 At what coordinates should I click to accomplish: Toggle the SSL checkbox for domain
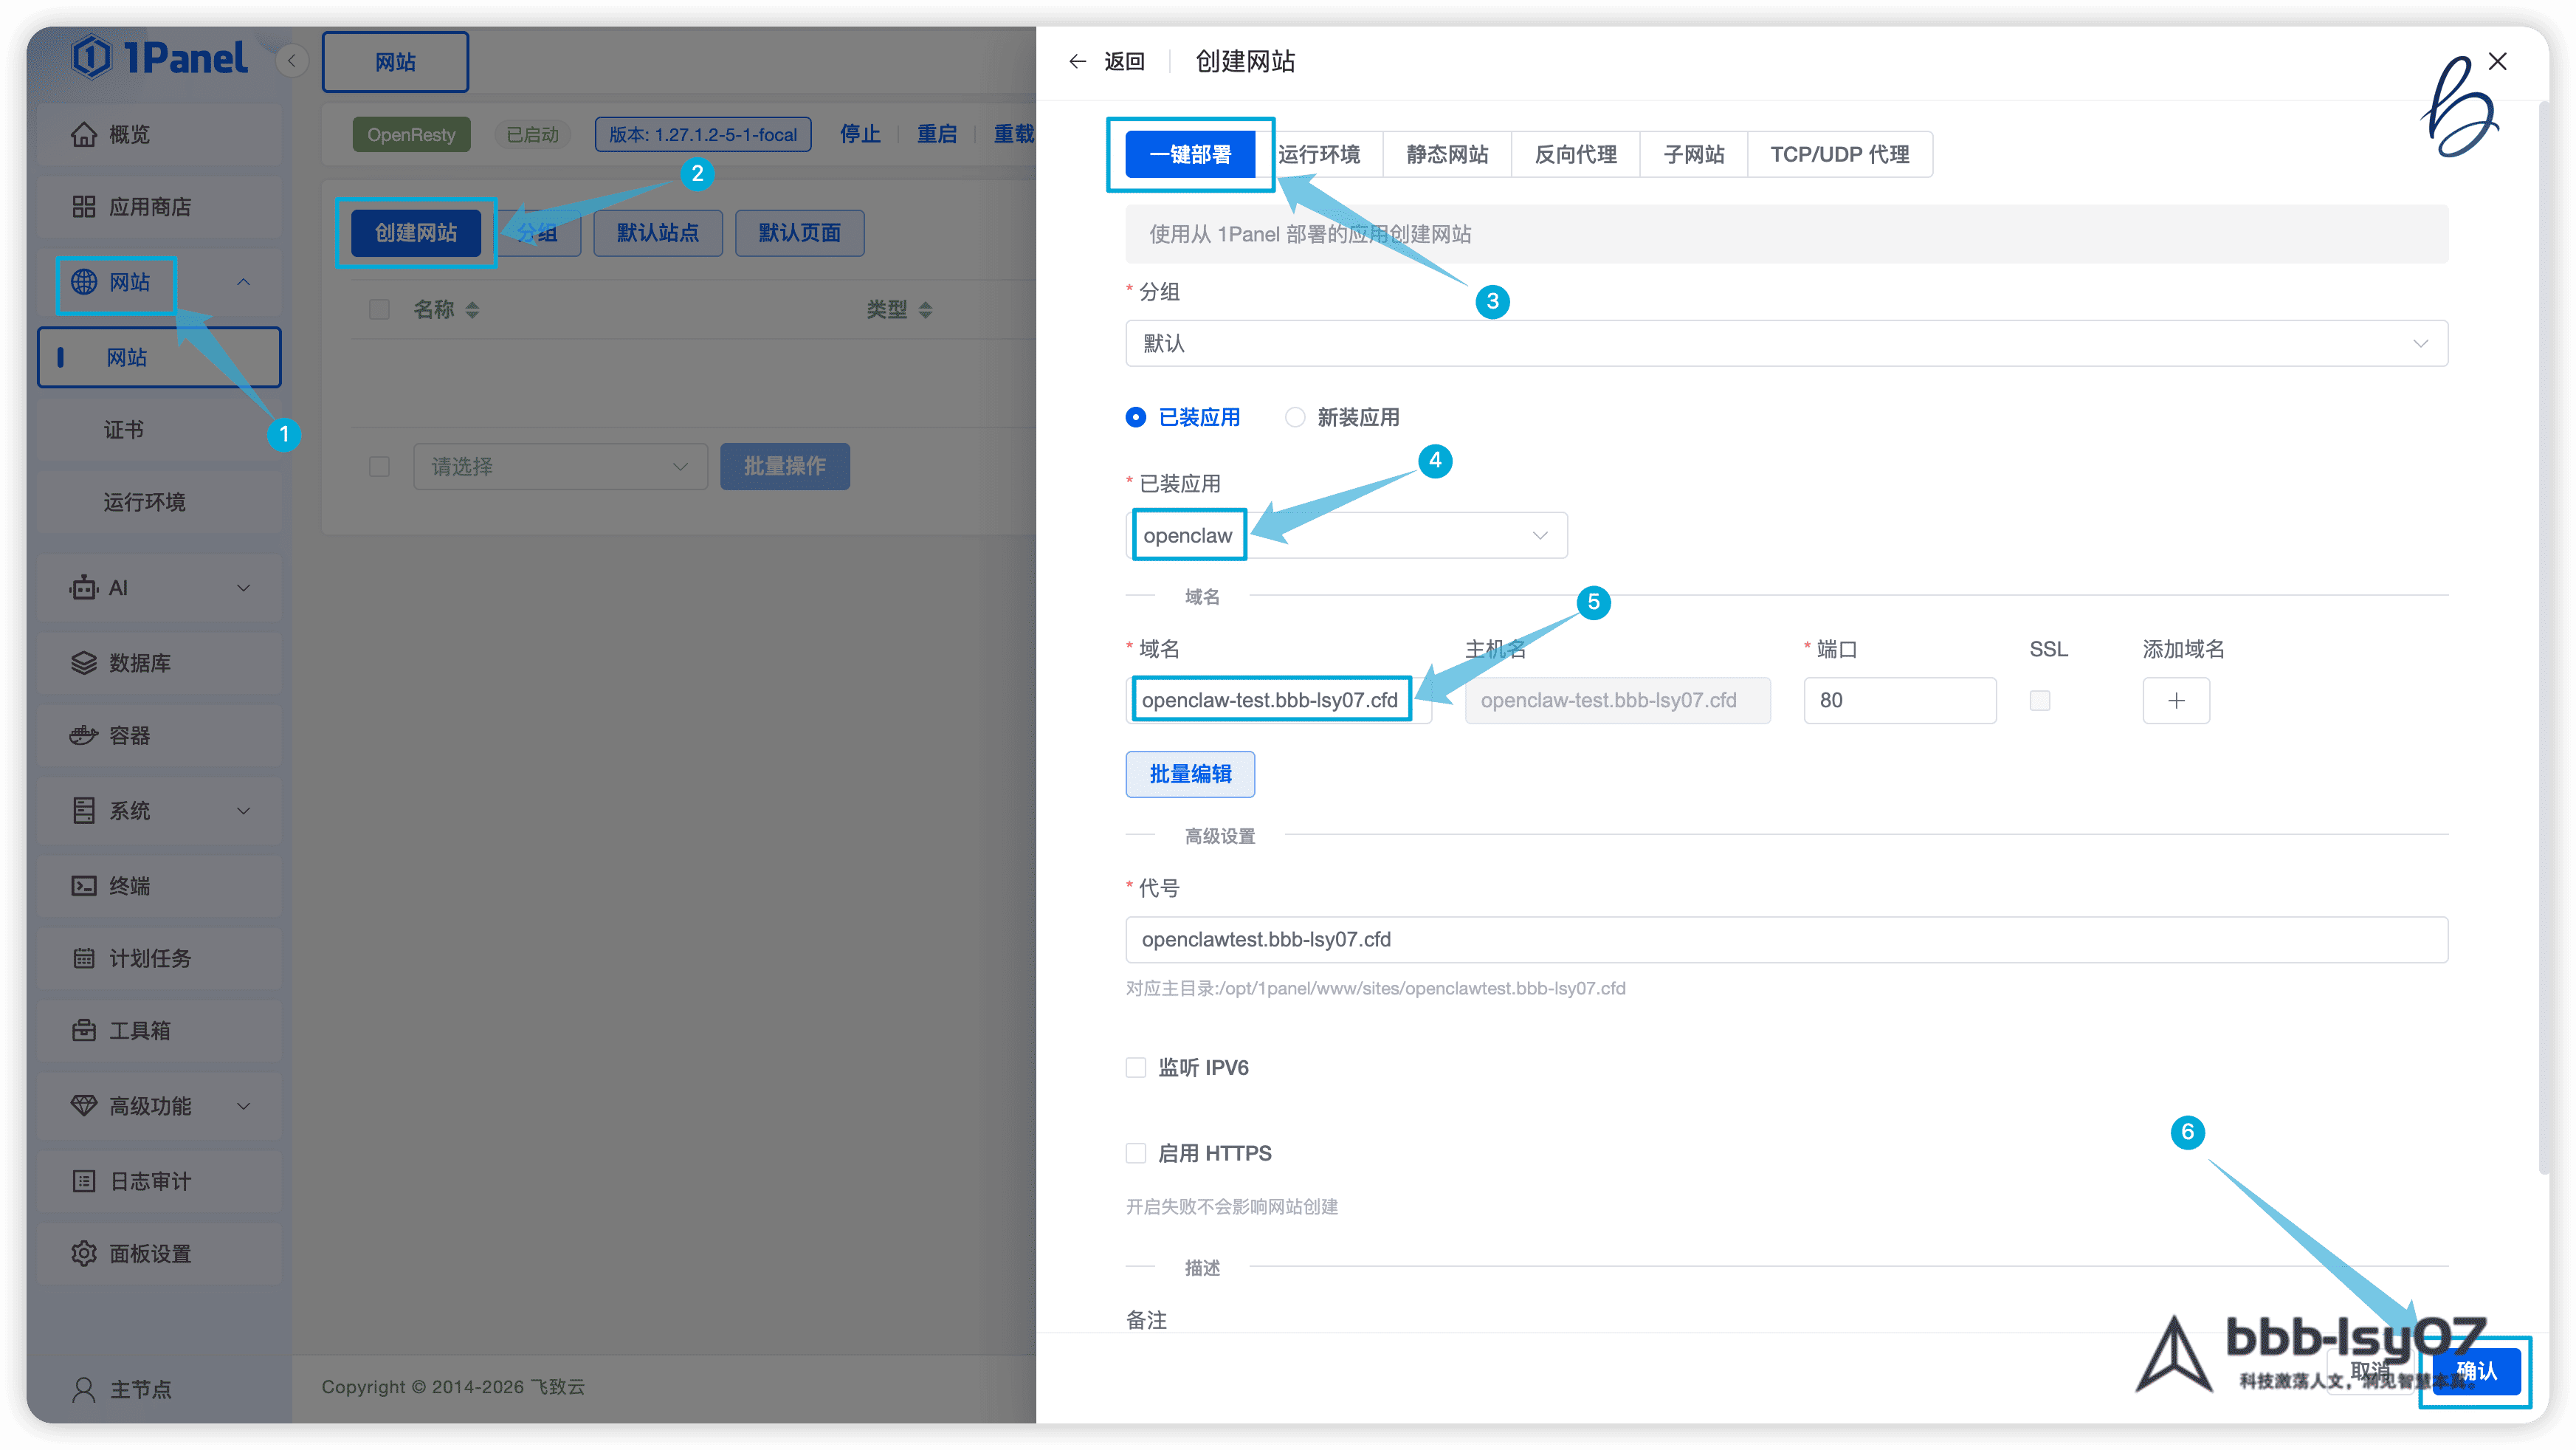2040,701
